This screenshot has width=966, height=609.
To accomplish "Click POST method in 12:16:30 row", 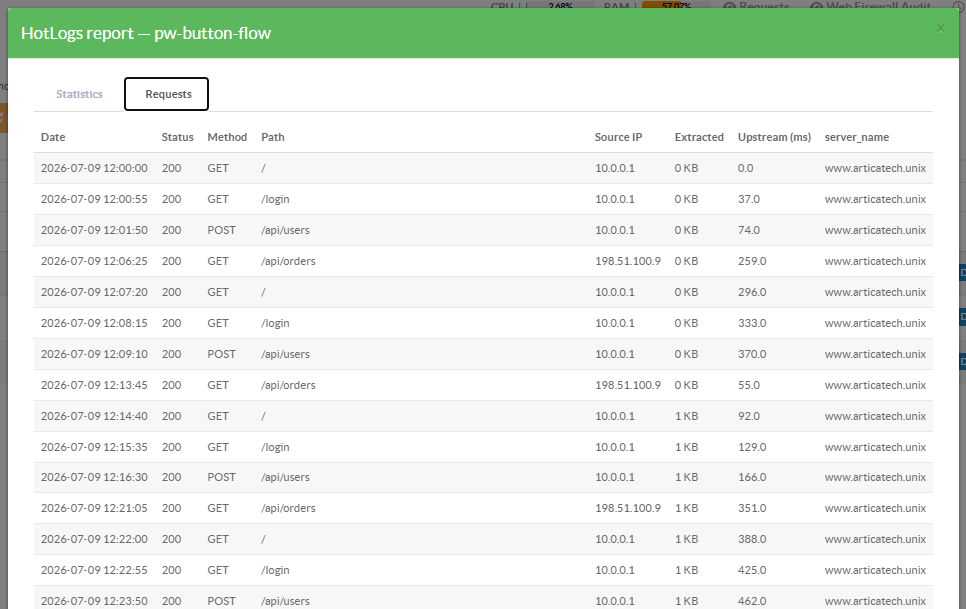I will click(221, 477).
